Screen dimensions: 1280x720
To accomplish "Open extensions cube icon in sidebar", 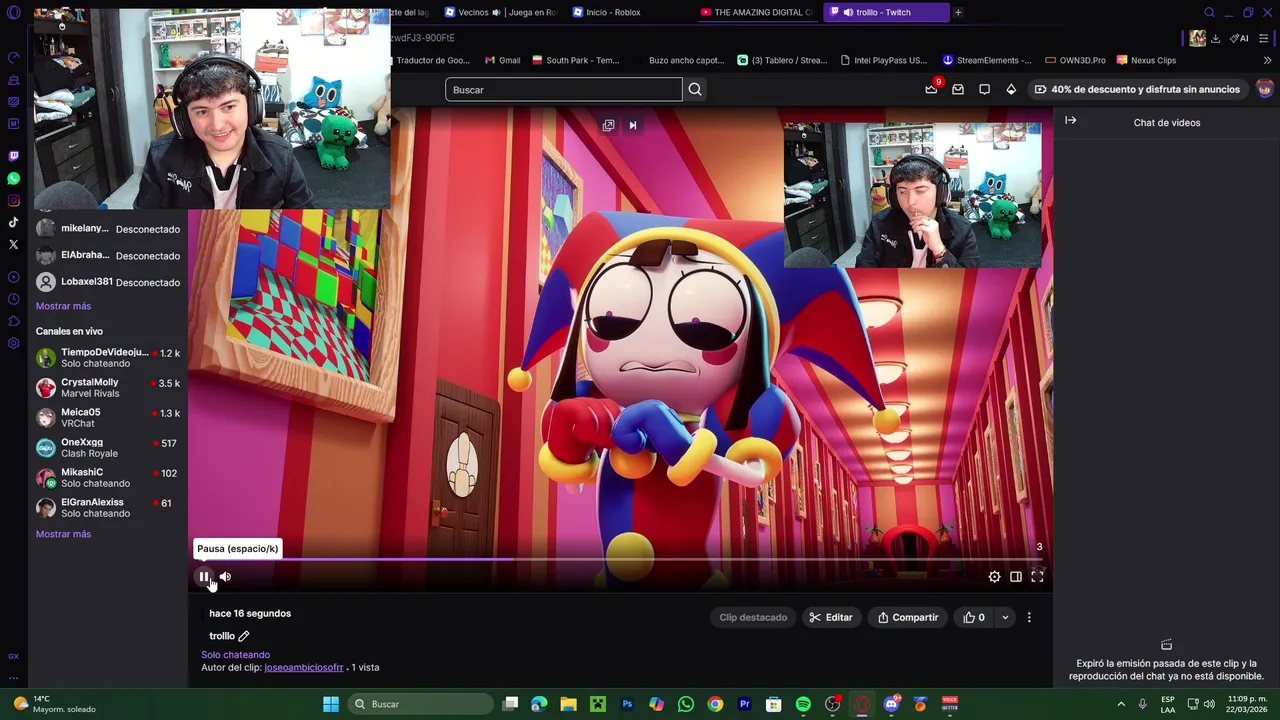I will point(13,321).
